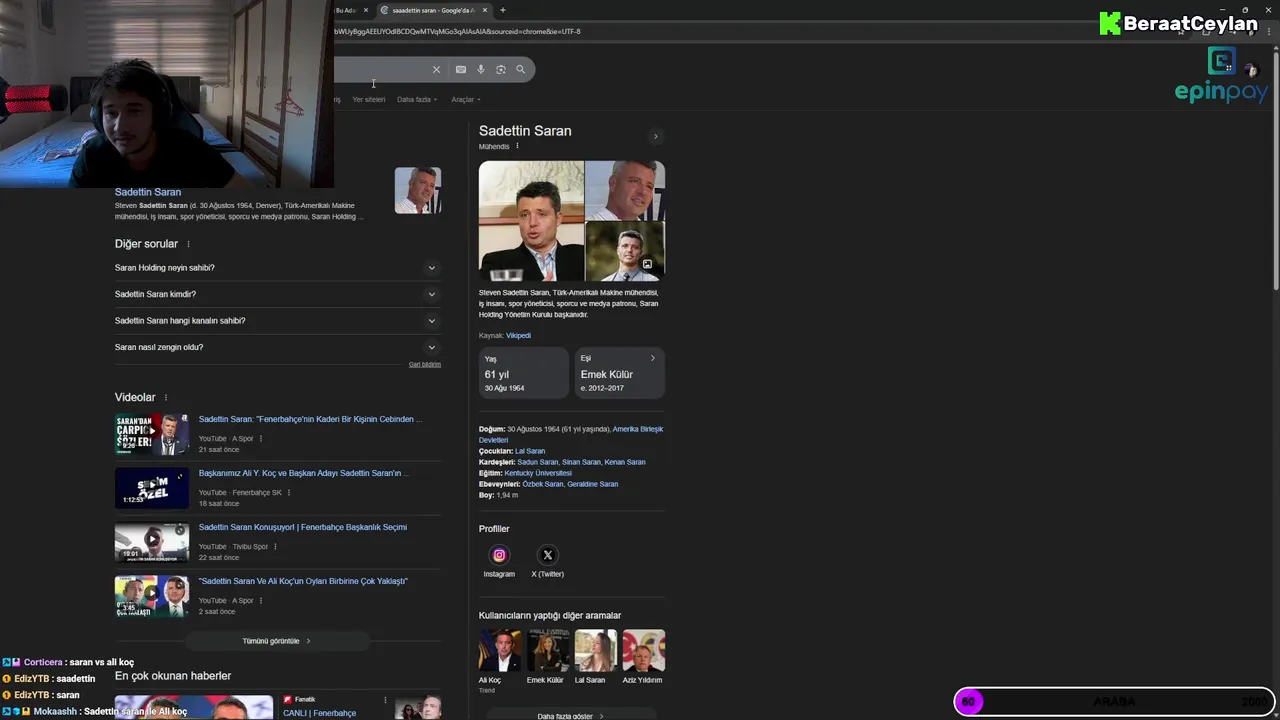Open the 'Vikipedi' source link
This screenshot has width=1280, height=720.
518,336
